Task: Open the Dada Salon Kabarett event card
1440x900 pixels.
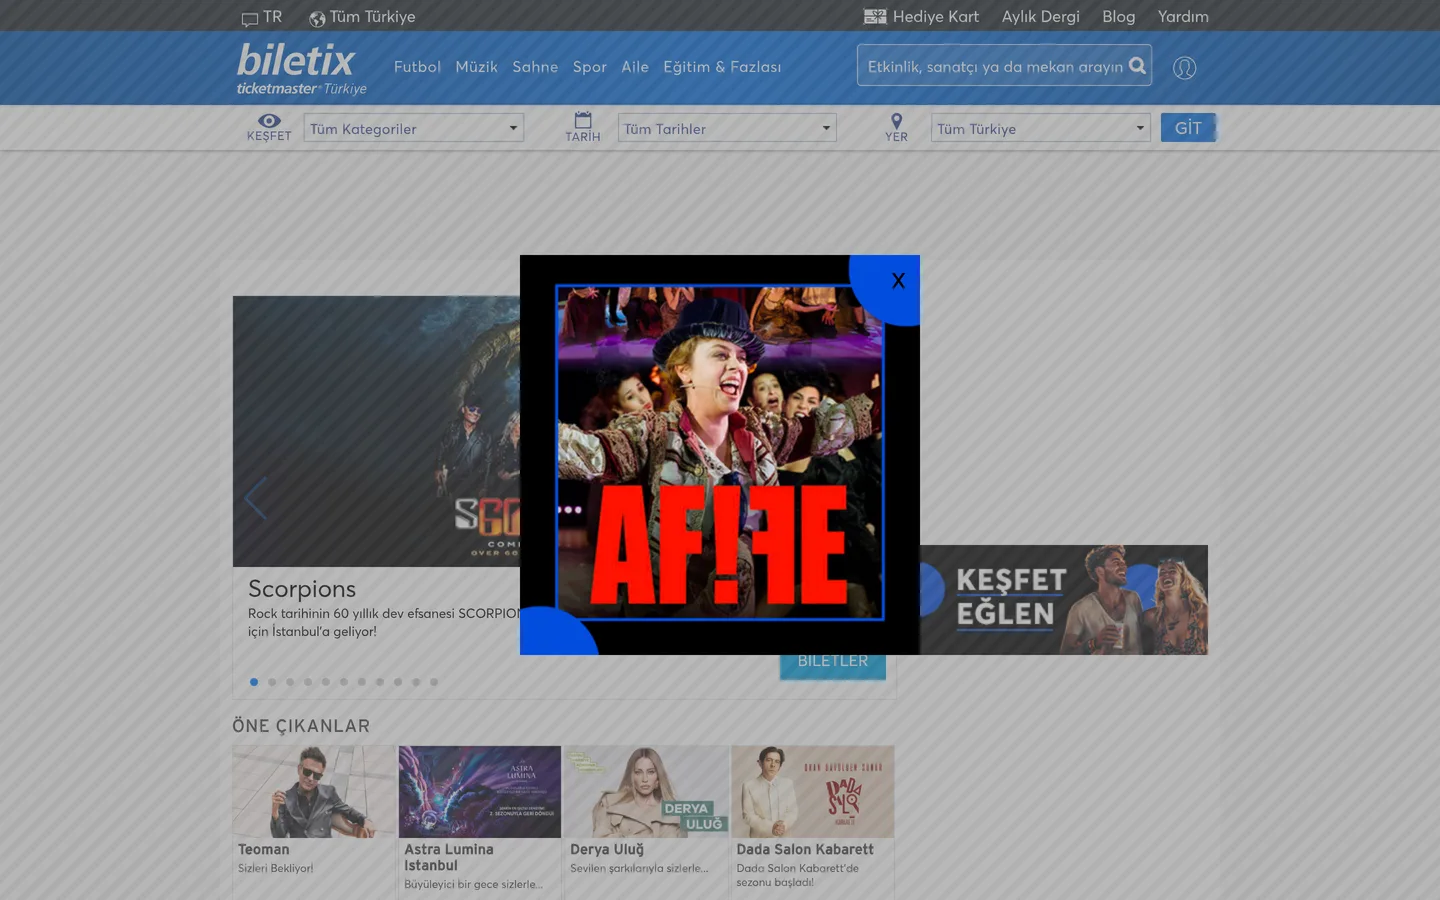Action: tap(812, 822)
